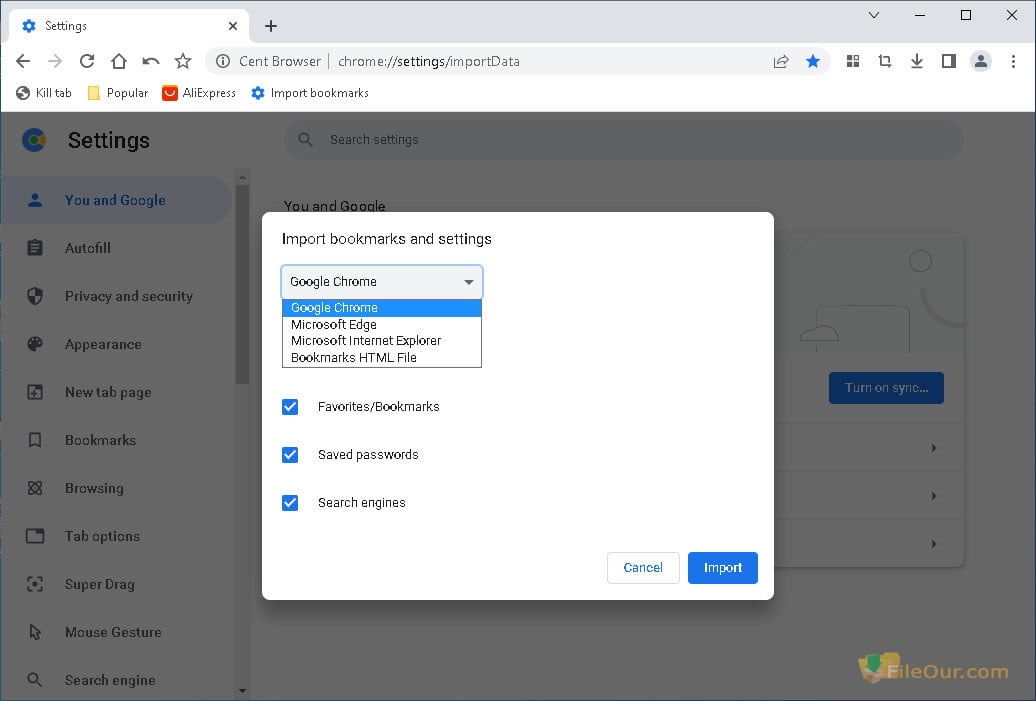This screenshot has width=1036, height=701.
Task: Choose Bookmarks HTML File option
Action: point(382,357)
